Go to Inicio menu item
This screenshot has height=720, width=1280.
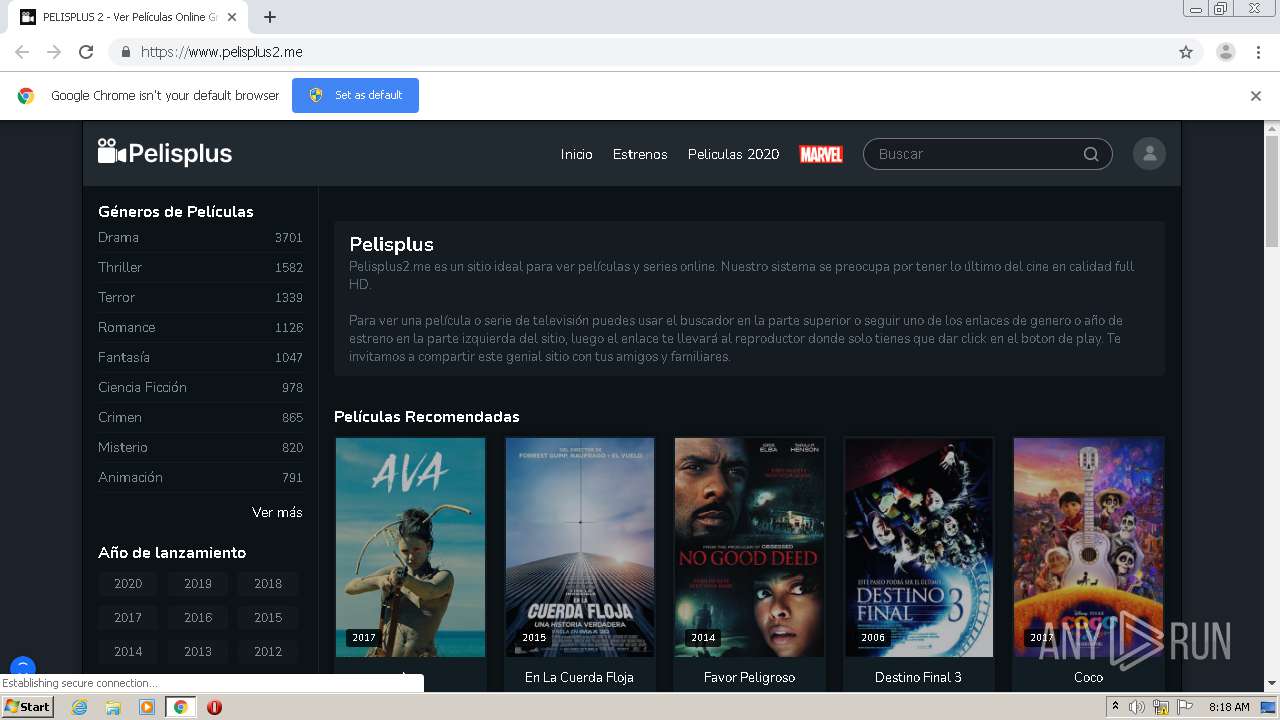point(577,154)
